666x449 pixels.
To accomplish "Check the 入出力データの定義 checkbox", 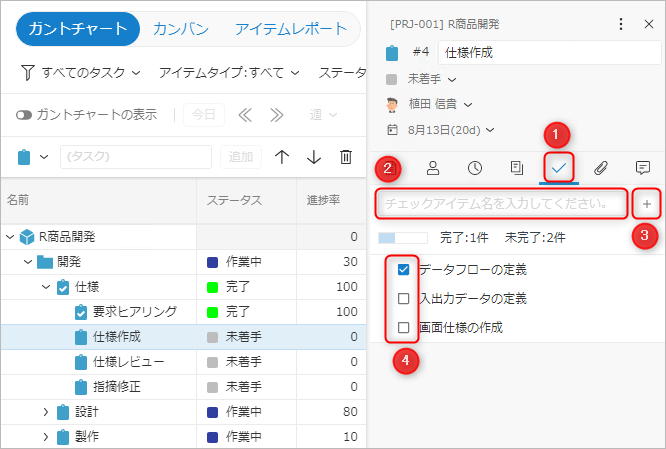I will point(403,298).
